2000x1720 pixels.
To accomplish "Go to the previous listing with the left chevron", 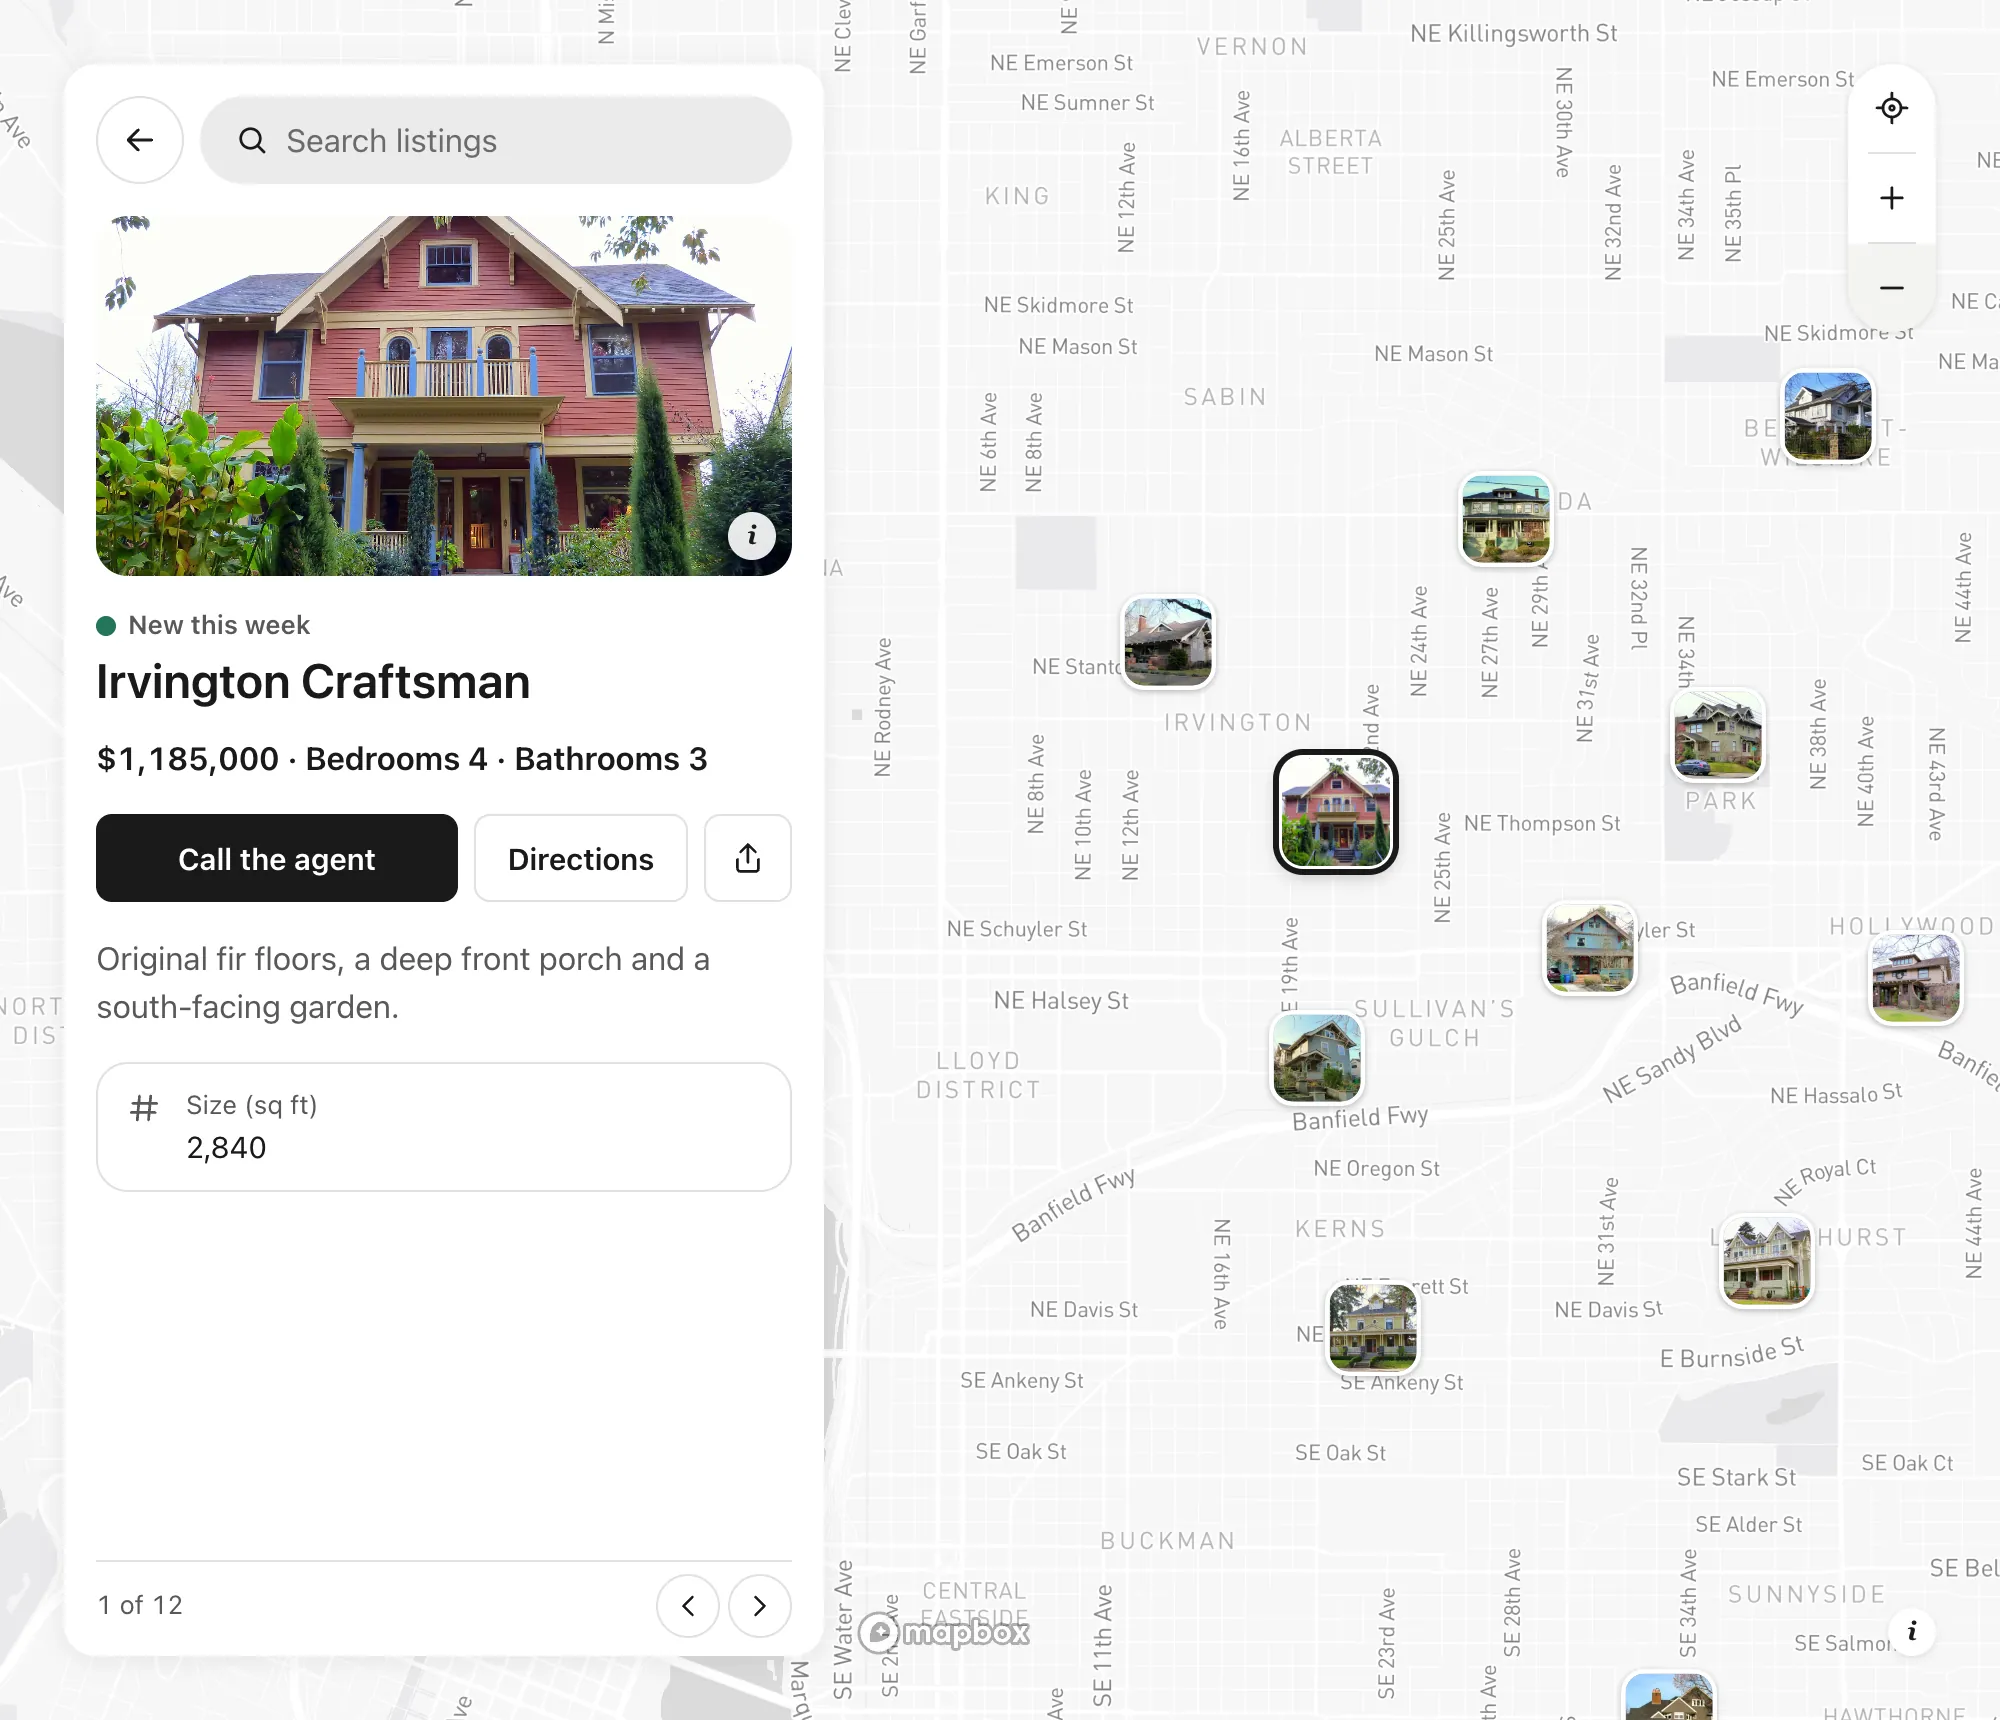I will [x=688, y=1606].
